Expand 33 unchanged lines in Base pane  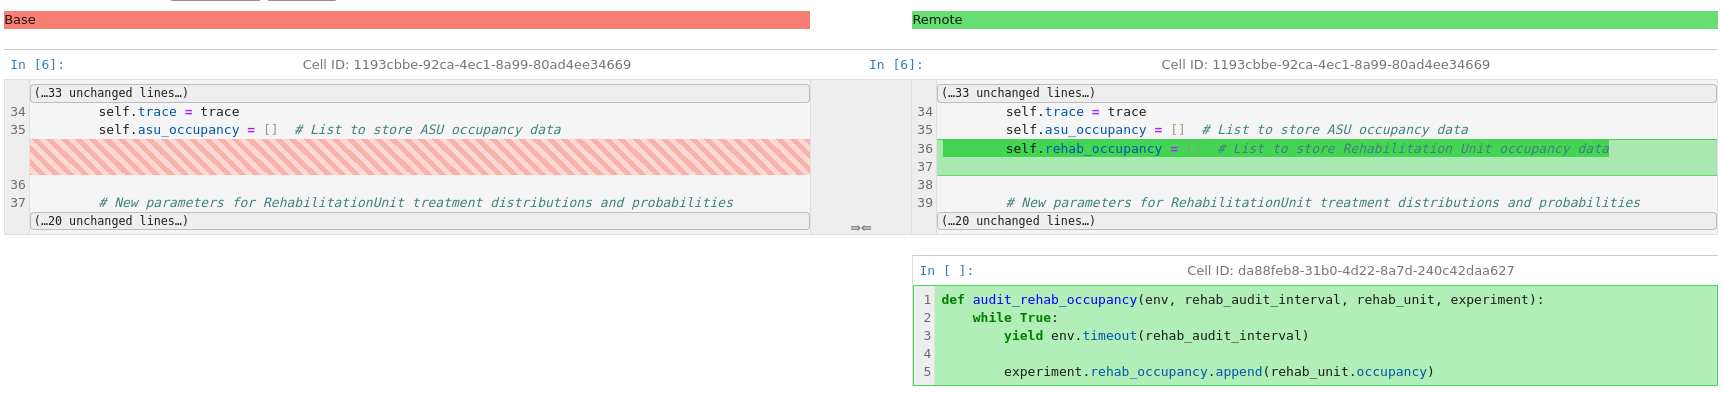point(419,93)
